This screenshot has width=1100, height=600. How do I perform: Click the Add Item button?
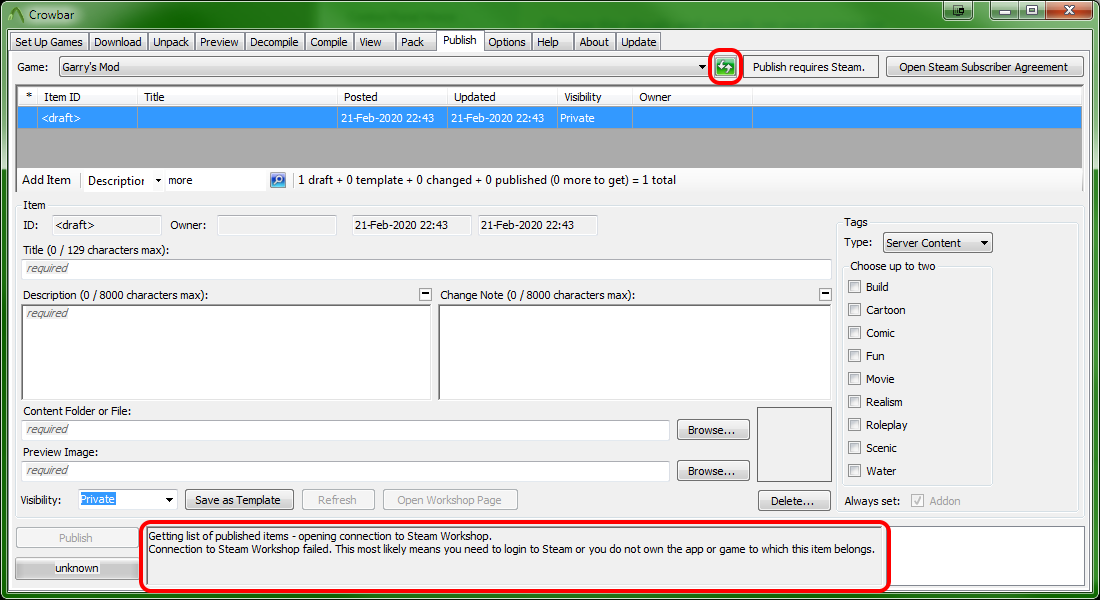tap(47, 180)
